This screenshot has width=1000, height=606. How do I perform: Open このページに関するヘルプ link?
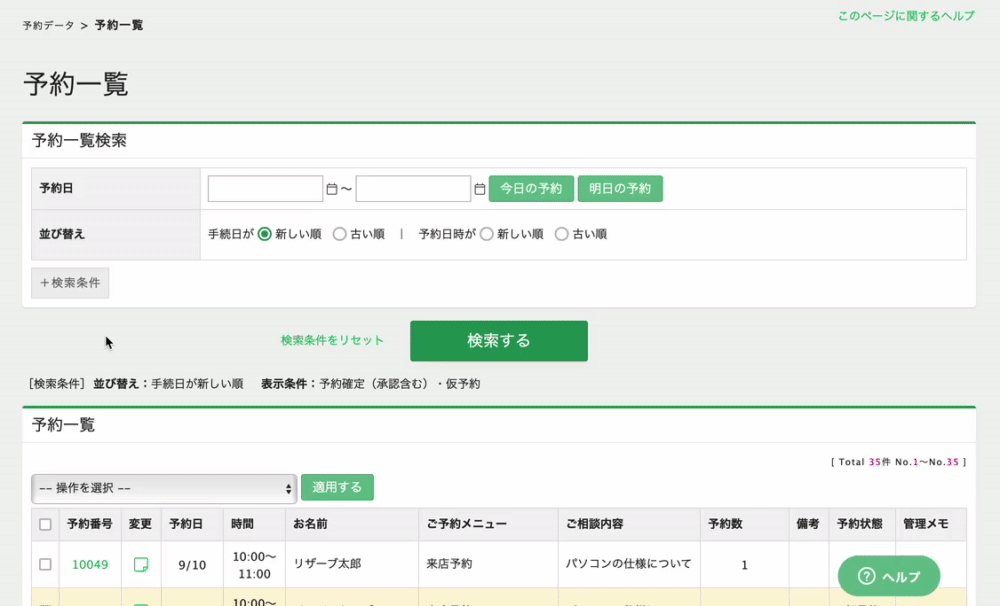tap(906, 16)
